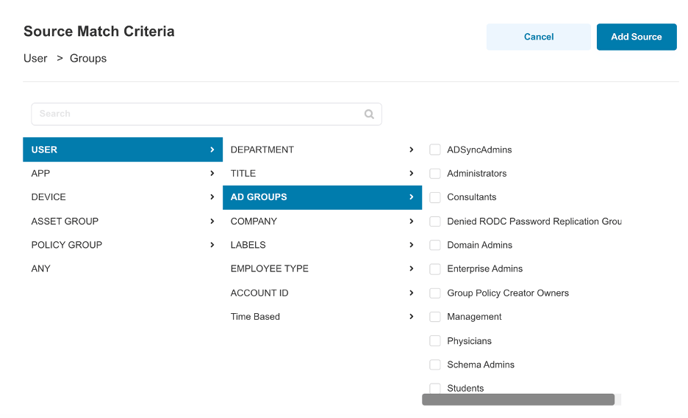
Task: Click the ASSET GROUP chevron icon
Action: point(212,221)
